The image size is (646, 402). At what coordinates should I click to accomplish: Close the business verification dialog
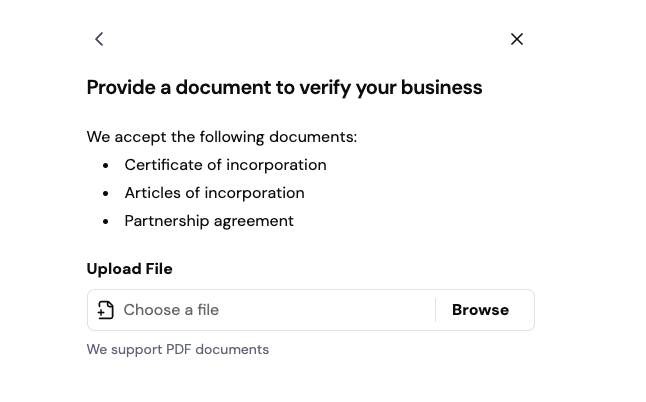[x=517, y=39]
